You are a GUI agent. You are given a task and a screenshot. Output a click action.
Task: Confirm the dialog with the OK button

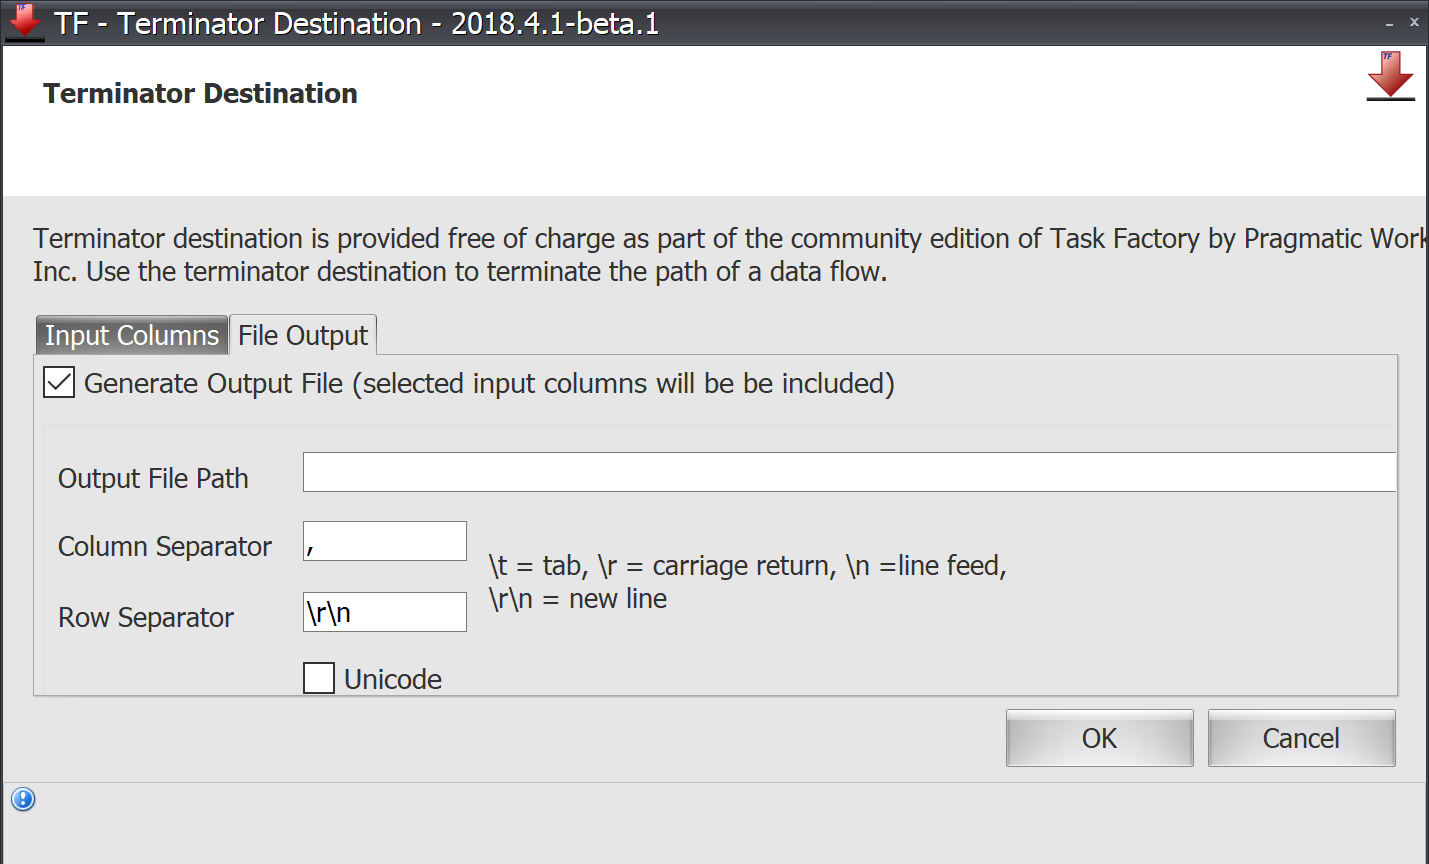(1099, 738)
